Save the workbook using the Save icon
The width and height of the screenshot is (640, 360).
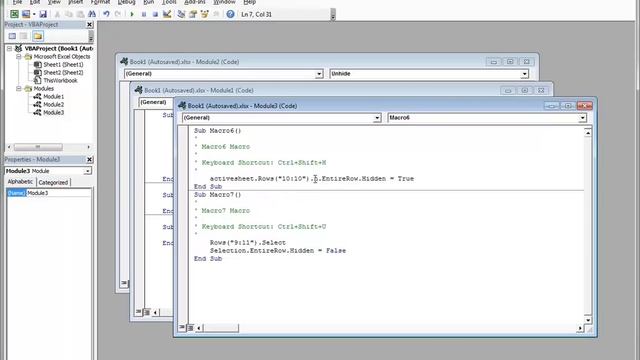coord(43,14)
